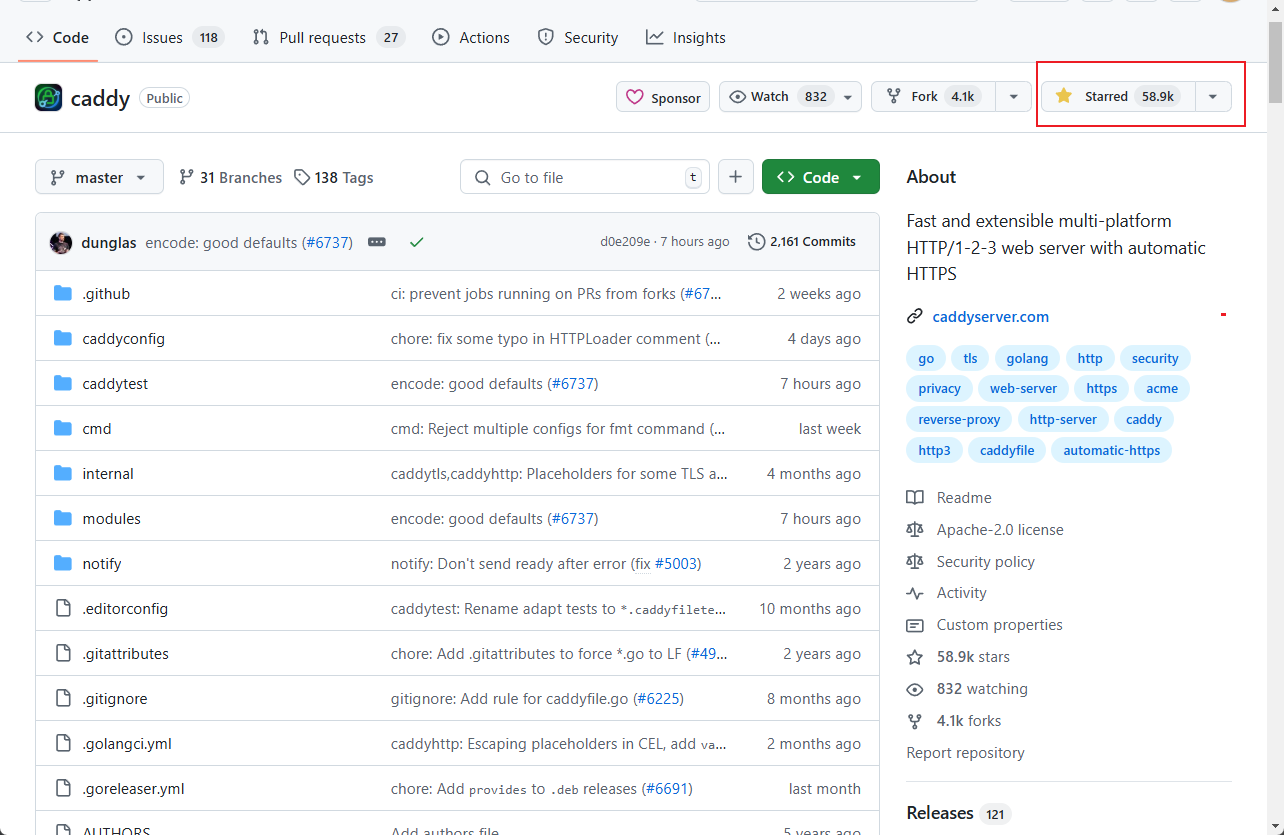Go to Pull requests tab
The image size is (1284, 835).
point(327,37)
